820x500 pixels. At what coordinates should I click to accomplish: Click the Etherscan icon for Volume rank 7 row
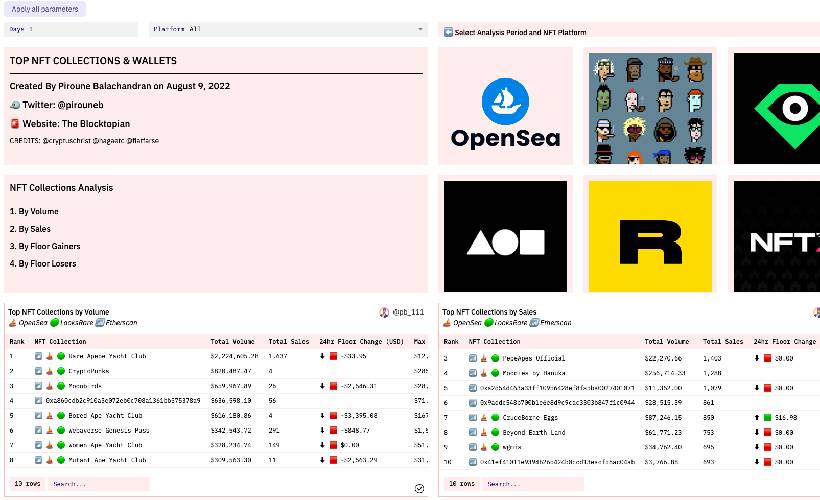pos(38,445)
